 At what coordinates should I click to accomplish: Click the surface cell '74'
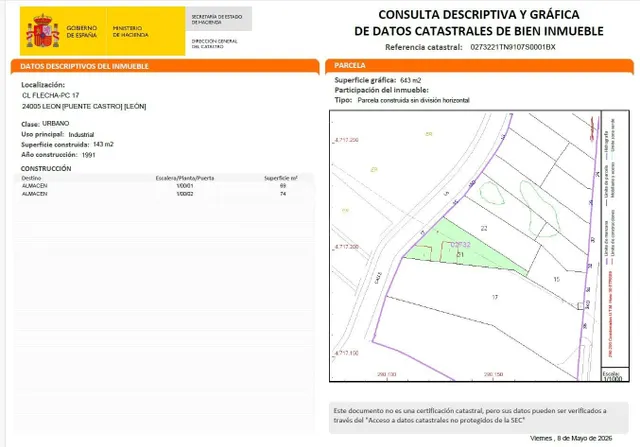(x=283, y=194)
